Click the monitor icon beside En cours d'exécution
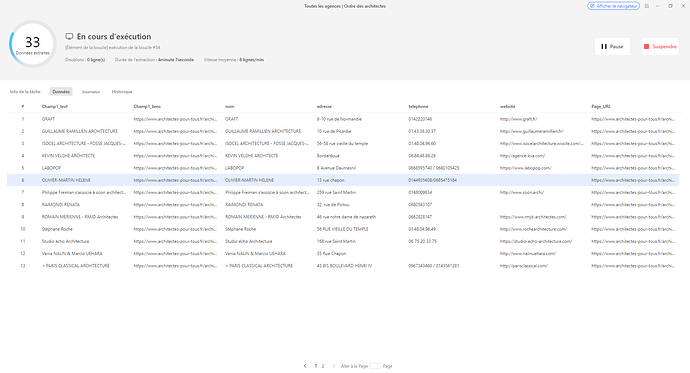The image size is (690, 373). (x=69, y=37)
